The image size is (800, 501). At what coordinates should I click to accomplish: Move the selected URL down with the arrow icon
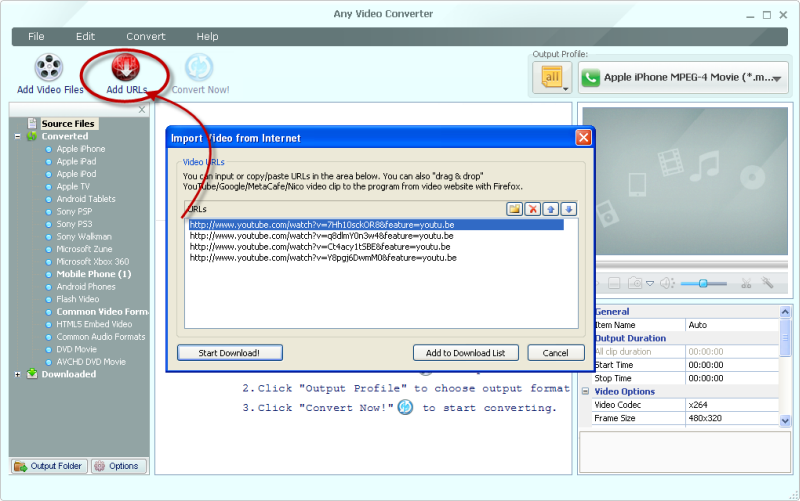point(568,209)
